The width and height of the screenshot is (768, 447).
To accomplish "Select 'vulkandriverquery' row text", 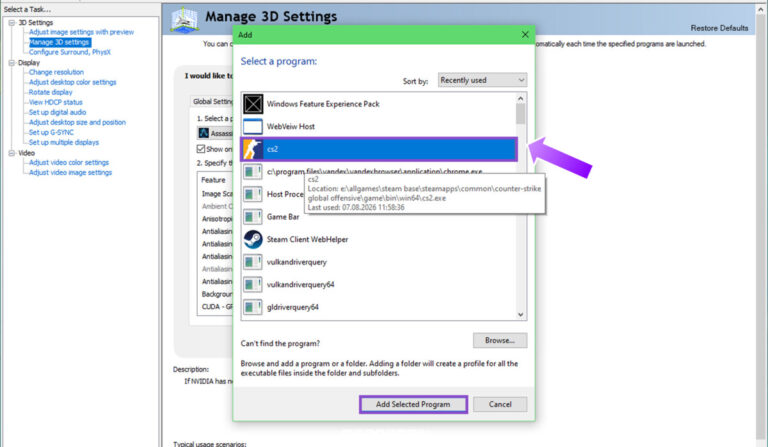I will click(296, 262).
